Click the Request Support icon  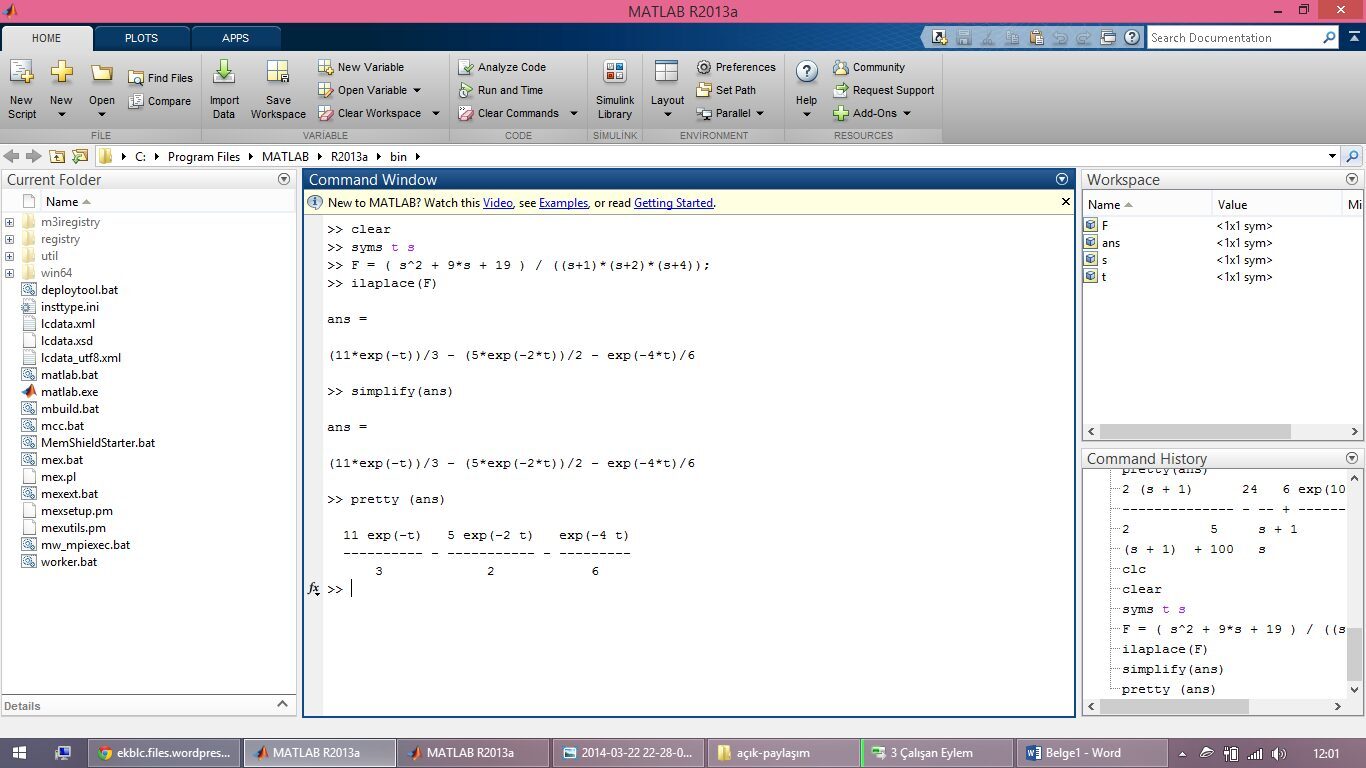pos(841,90)
